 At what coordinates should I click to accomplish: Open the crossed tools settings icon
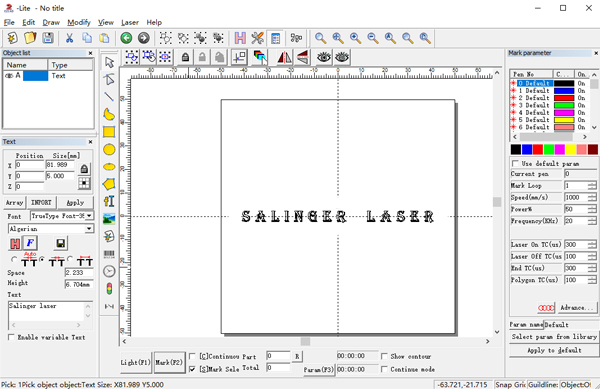point(258,38)
